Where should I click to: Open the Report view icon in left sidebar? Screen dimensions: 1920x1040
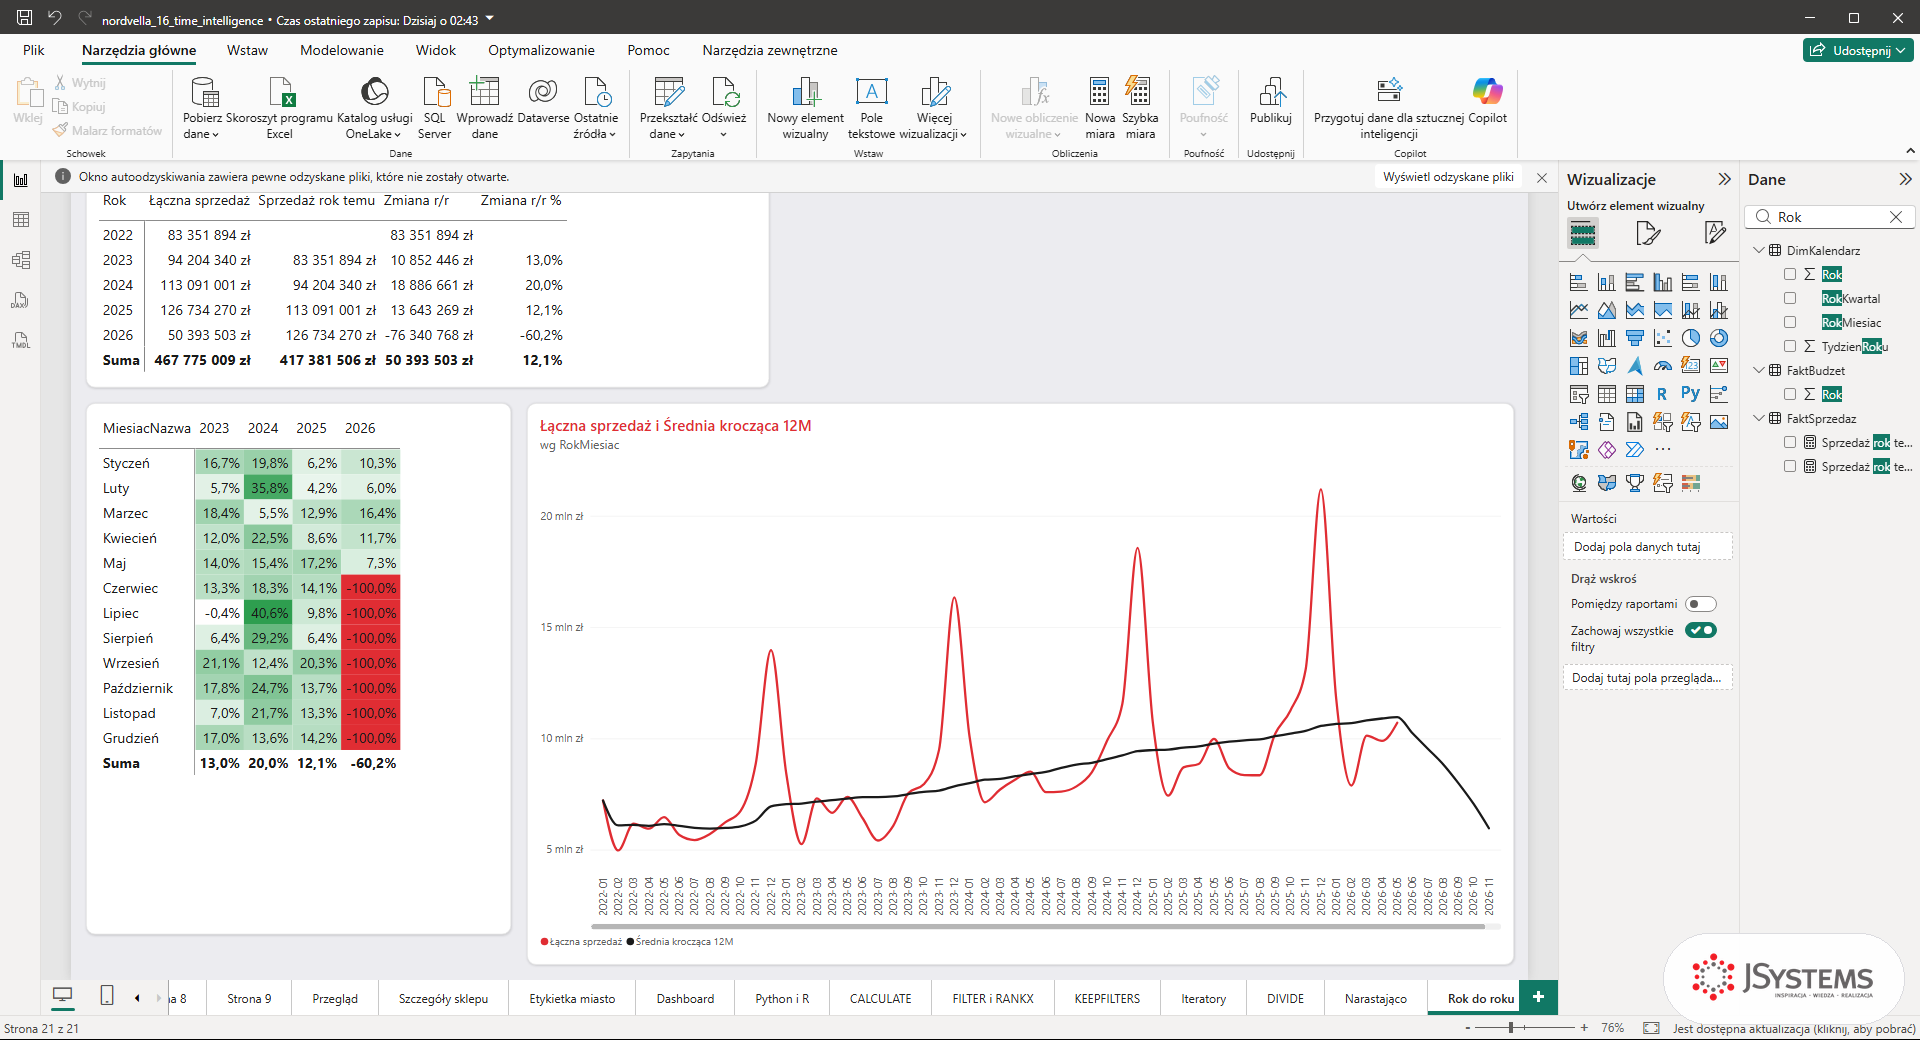pos(20,180)
